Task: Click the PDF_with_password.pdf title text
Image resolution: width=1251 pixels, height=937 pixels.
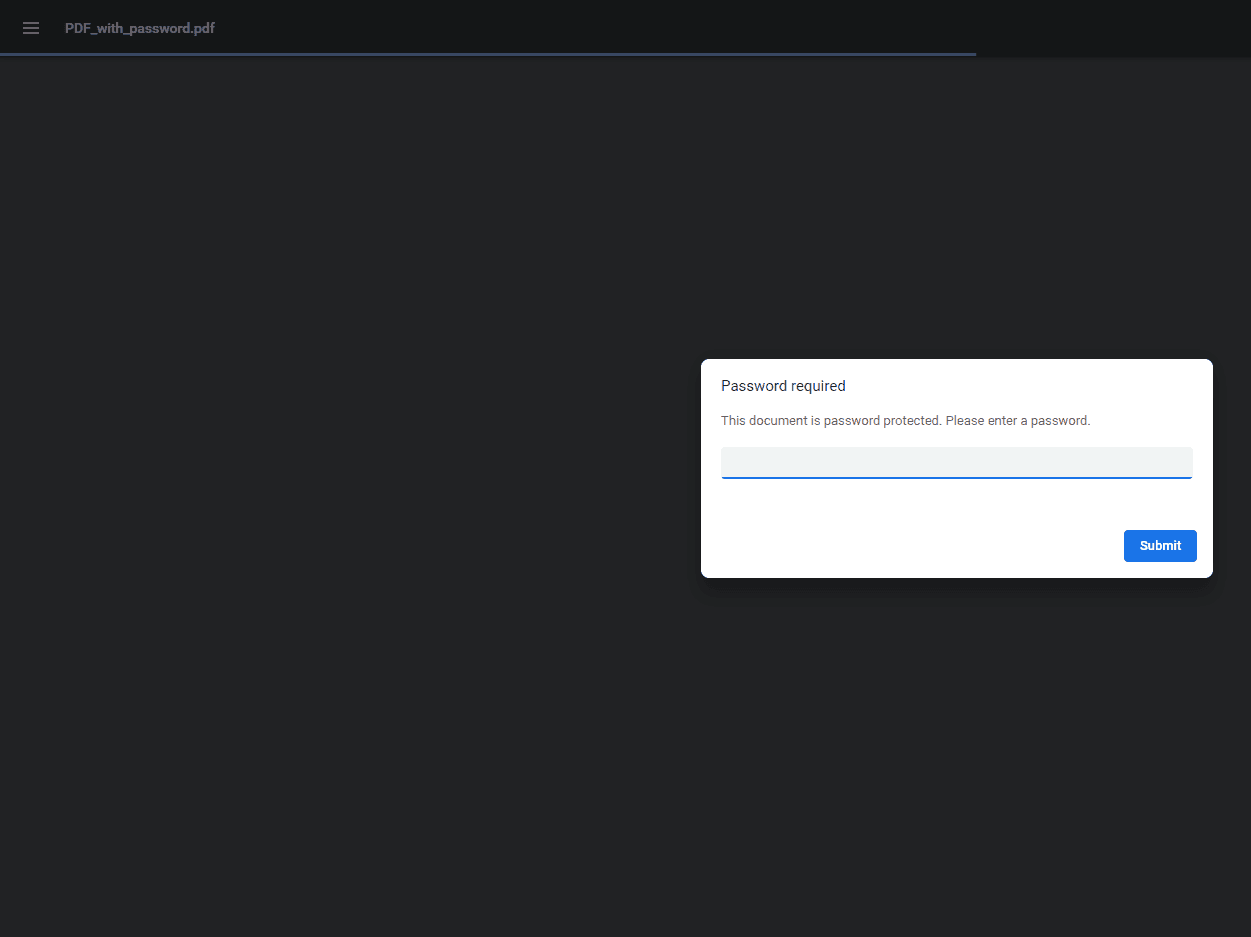Action: click(x=139, y=28)
